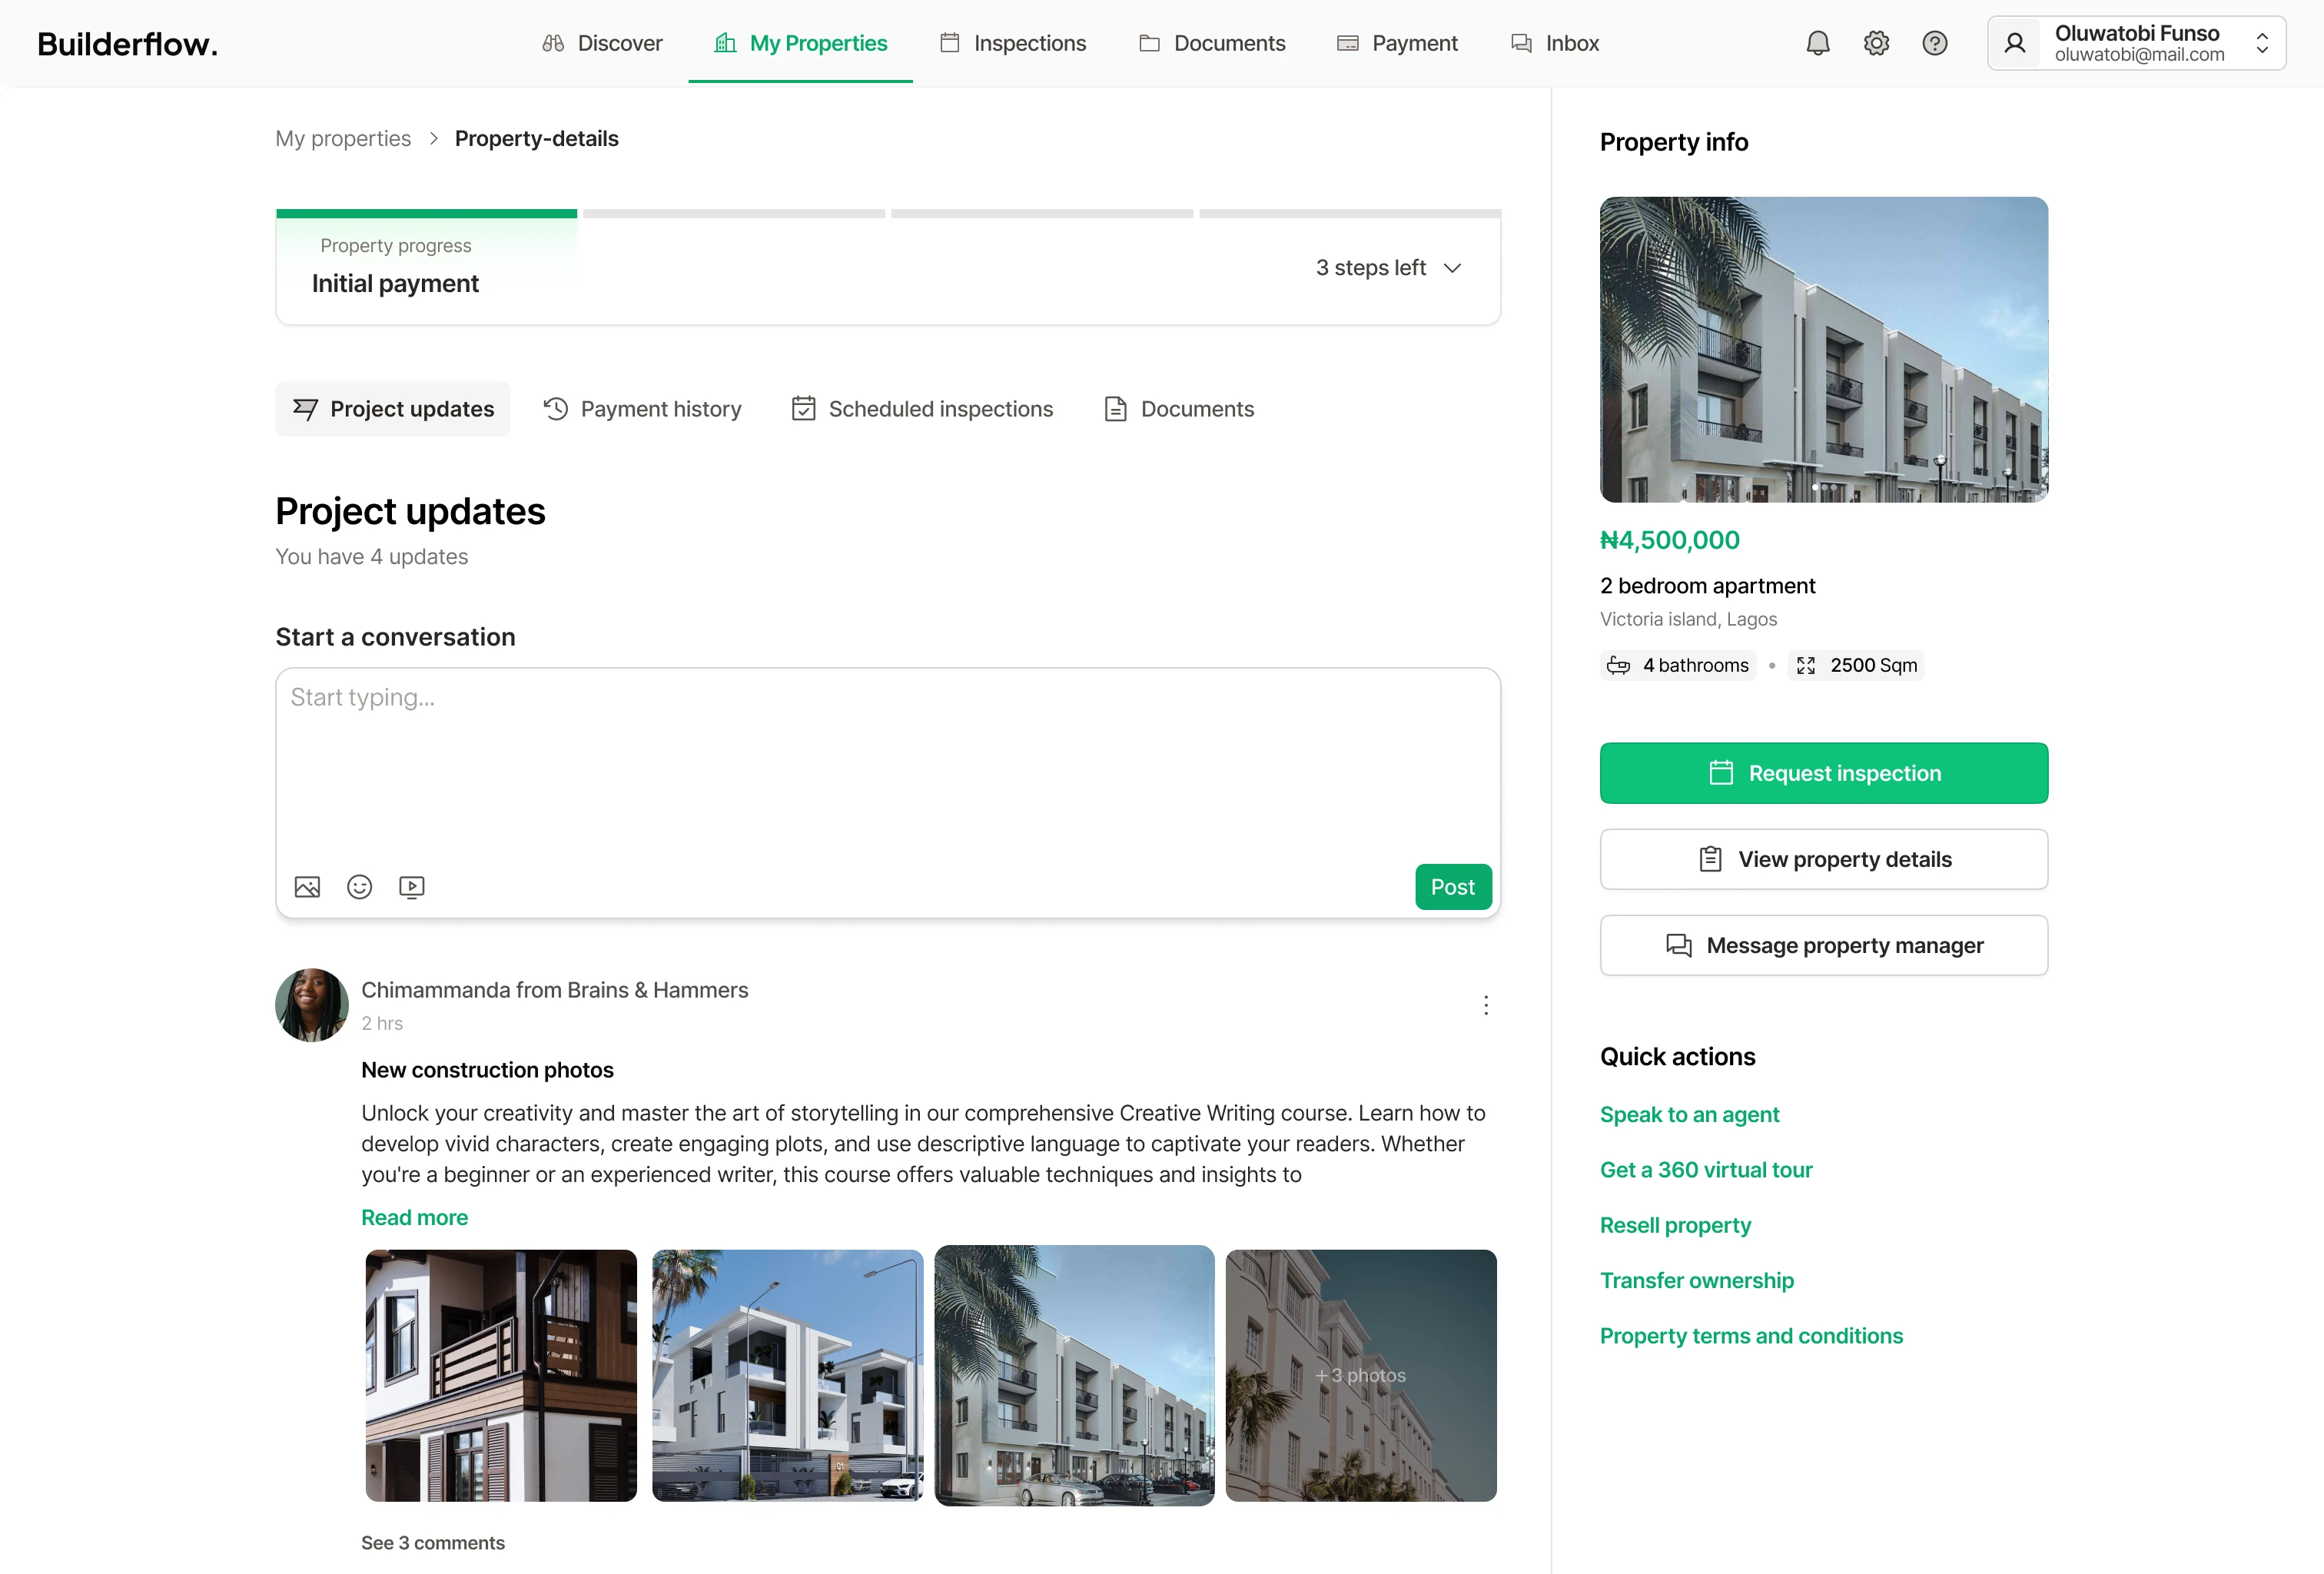2324x1574 pixels.
Task: Open the notifications bell
Action: 1817,43
